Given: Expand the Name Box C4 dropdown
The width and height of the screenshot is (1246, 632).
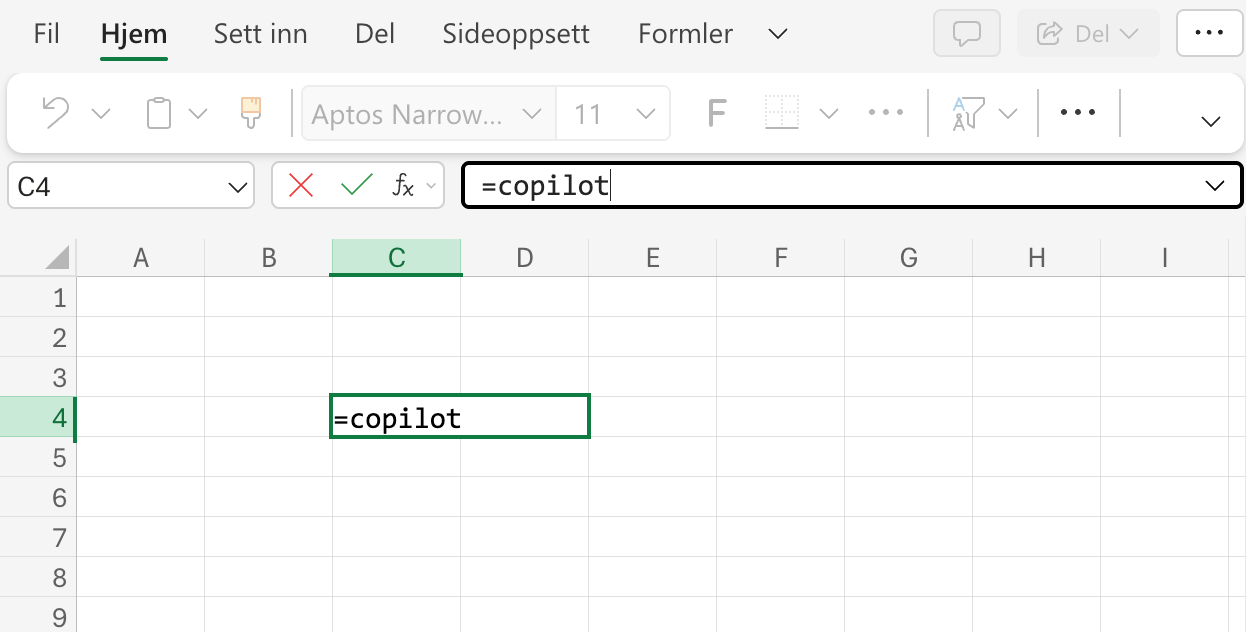Looking at the screenshot, I should click(237, 187).
